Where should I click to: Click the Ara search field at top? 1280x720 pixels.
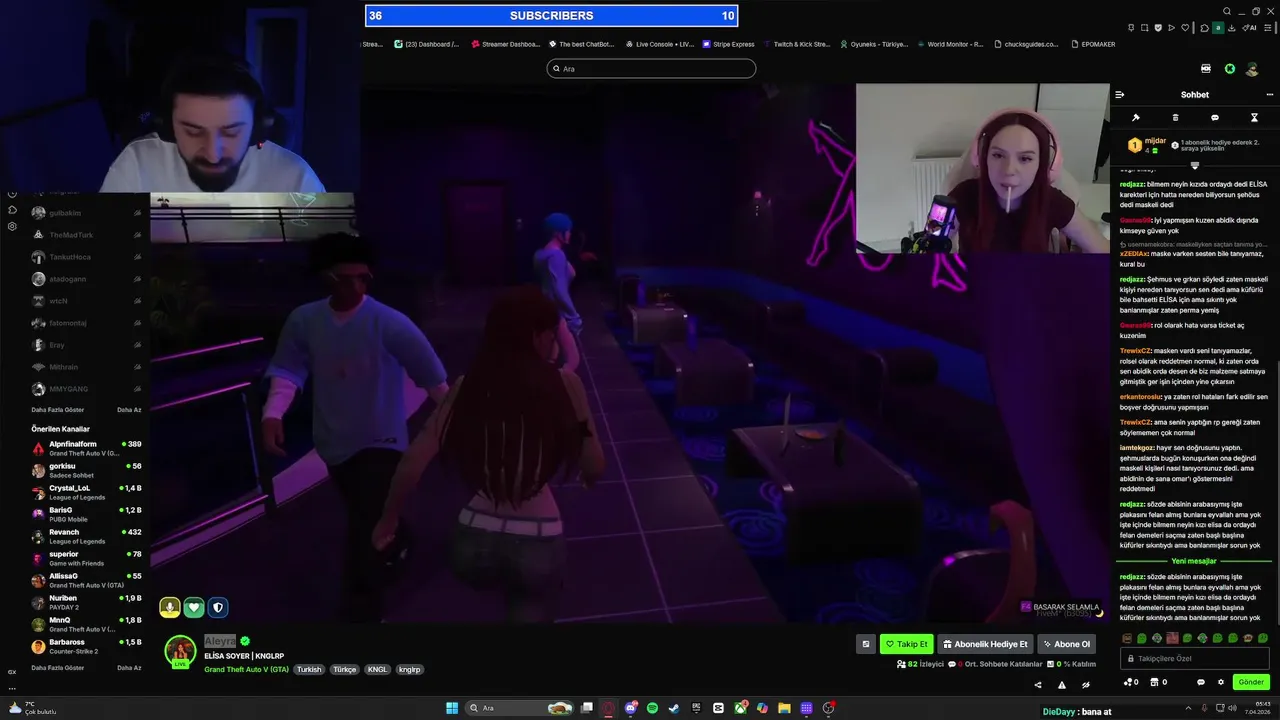651,69
